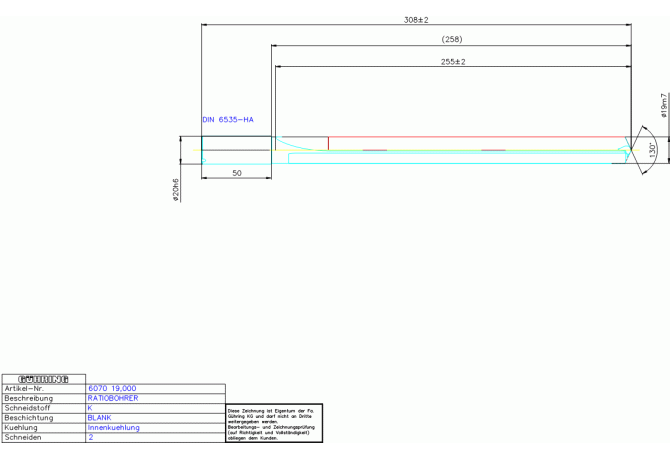Click the Gühring logo in the title block
Image resolution: width=670 pixels, height=460 pixels.
coord(43,378)
